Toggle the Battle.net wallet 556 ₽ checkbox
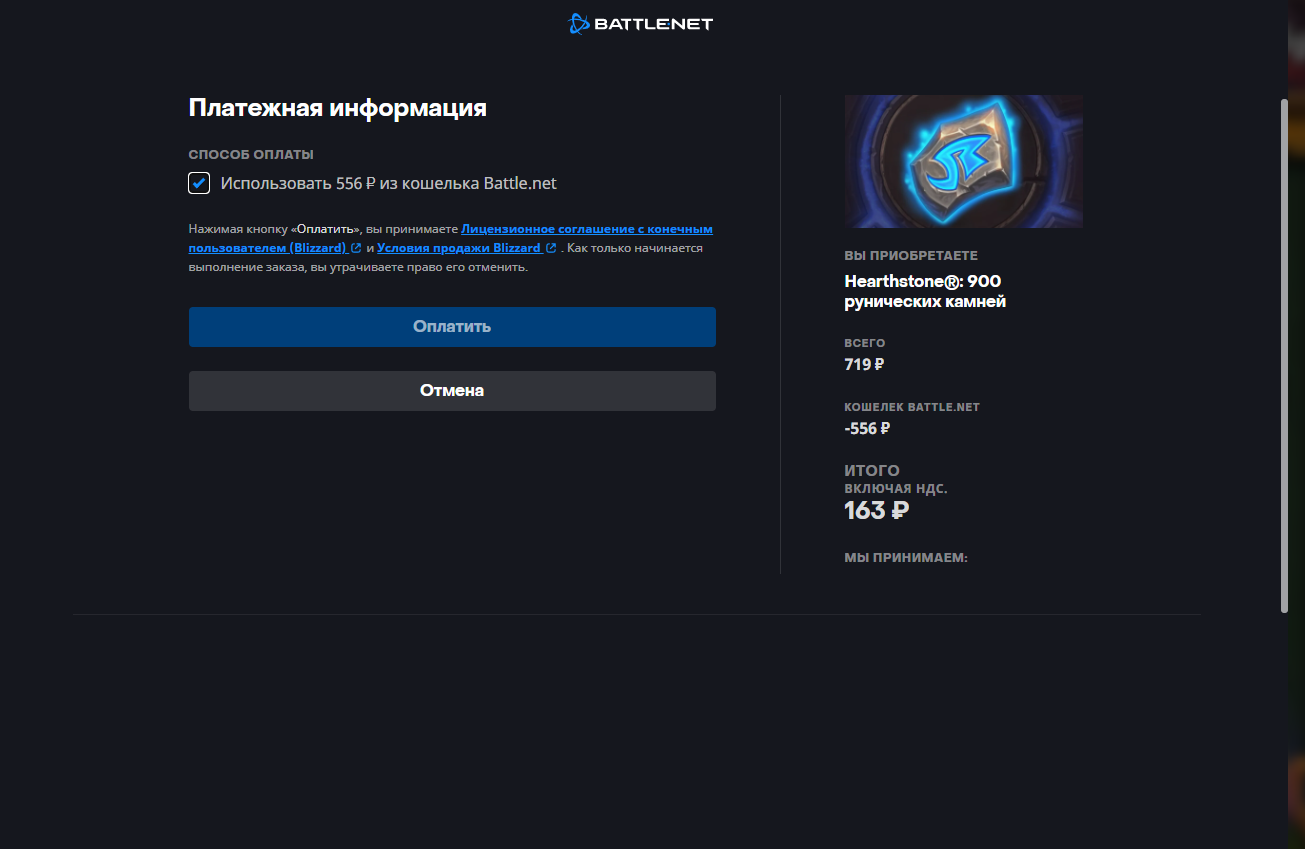1305x849 pixels. tap(199, 183)
